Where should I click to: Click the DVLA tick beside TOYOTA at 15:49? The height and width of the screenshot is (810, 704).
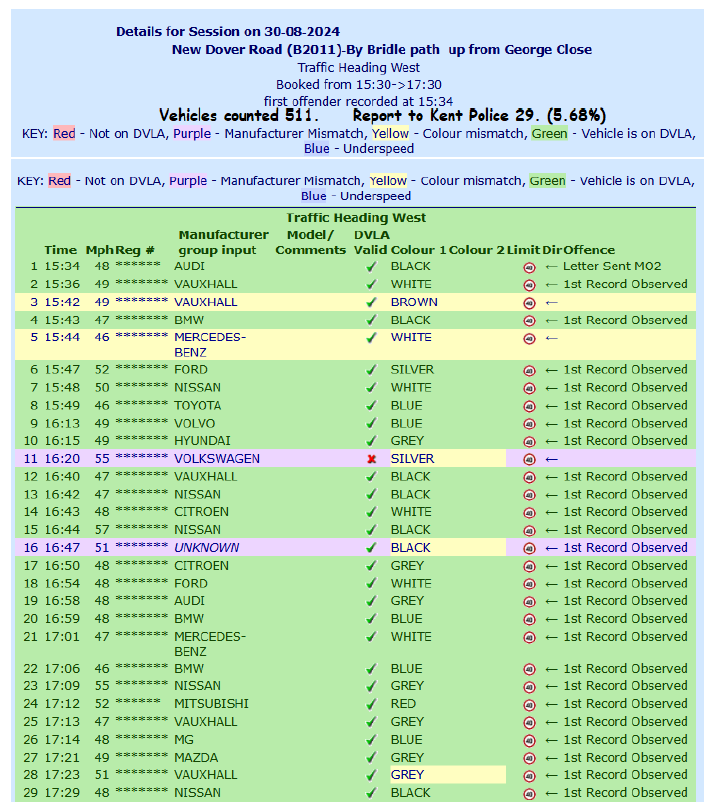click(371, 406)
